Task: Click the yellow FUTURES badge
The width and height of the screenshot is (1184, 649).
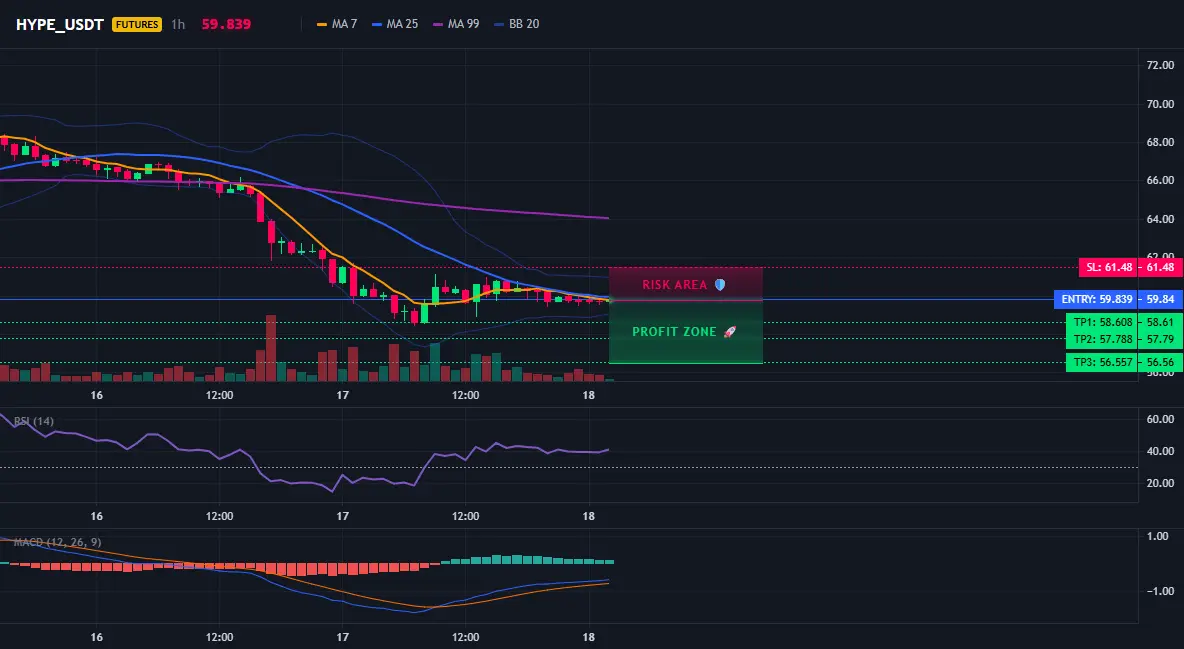Action: point(137,24)
